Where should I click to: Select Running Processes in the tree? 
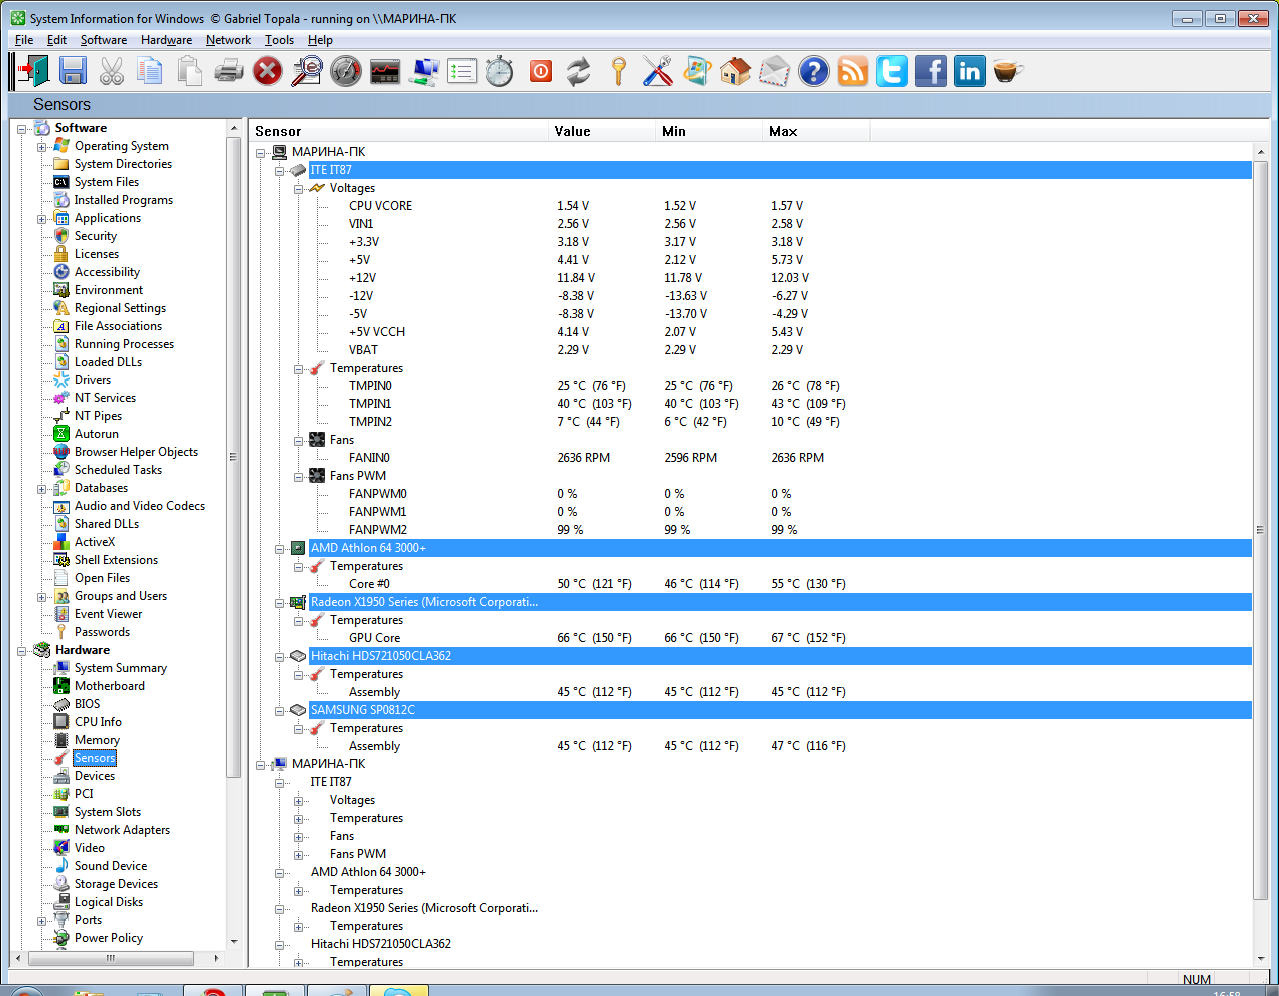click(x=124, y=344)
